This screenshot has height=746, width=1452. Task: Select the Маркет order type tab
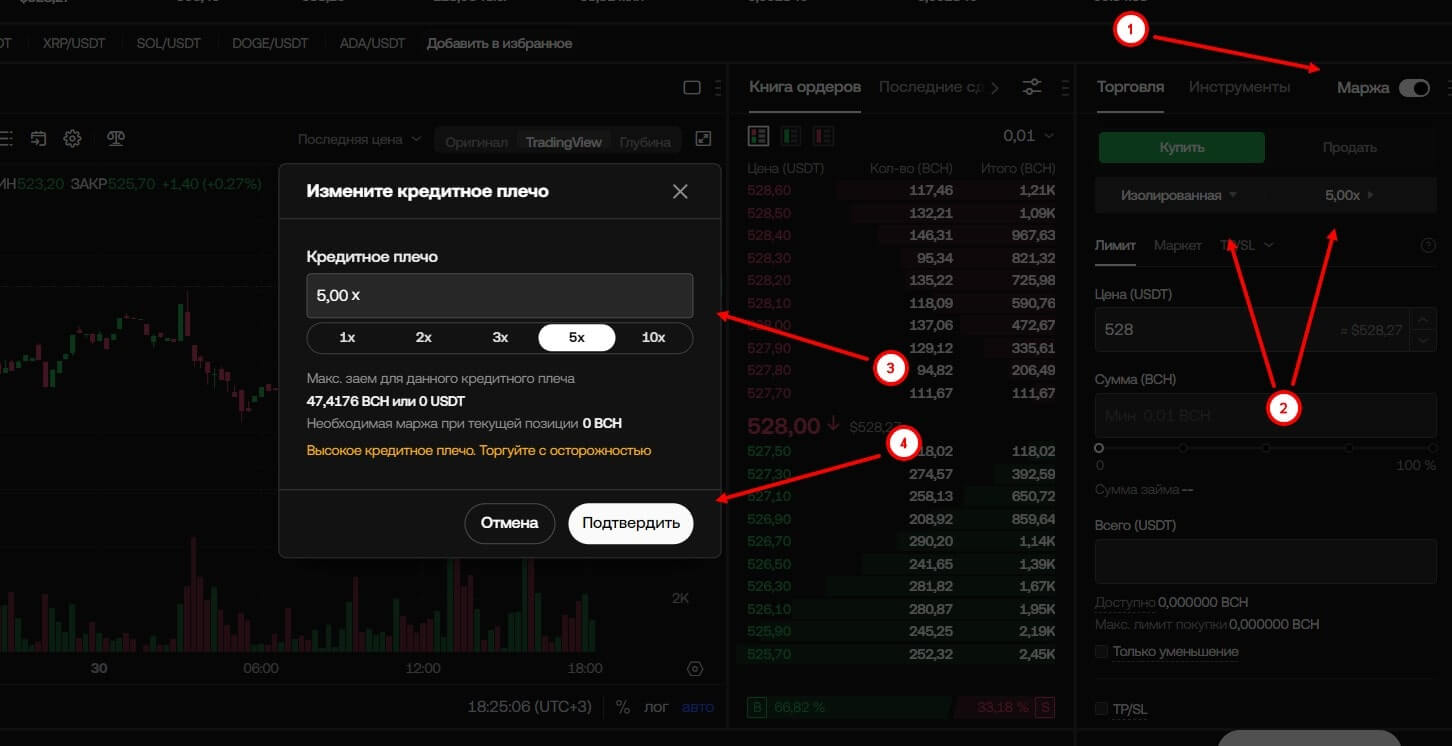point(1177,245)
